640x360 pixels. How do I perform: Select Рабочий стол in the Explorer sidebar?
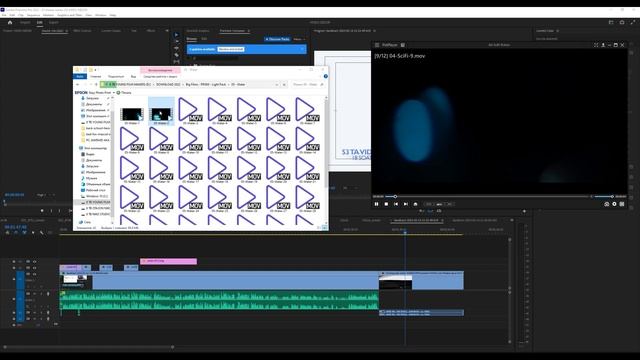click(94, 190)
